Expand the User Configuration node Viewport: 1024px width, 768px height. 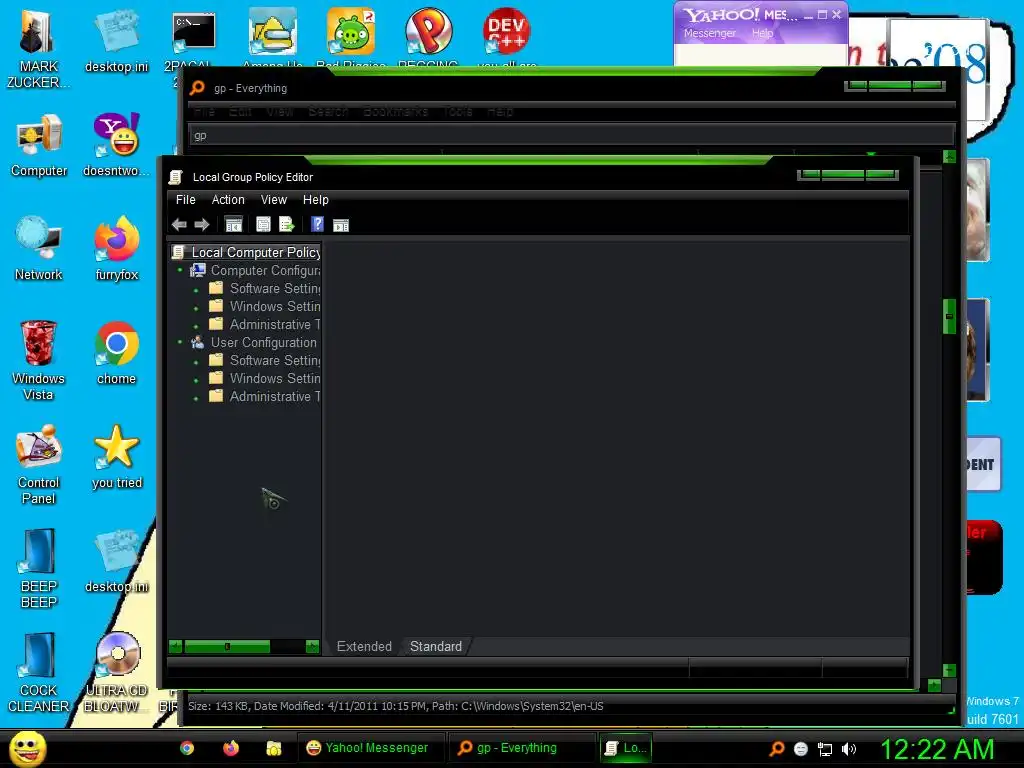[x=180, y=342]
